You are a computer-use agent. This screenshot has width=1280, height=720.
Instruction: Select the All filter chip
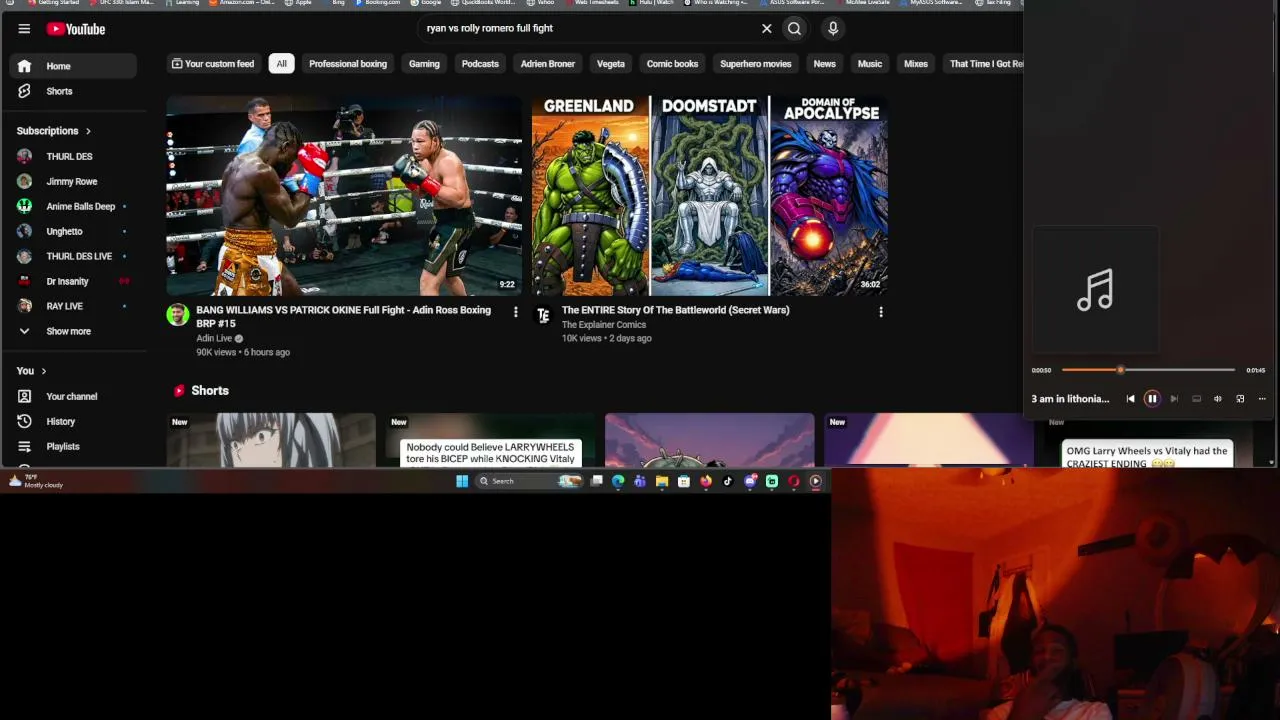(281, 64)
